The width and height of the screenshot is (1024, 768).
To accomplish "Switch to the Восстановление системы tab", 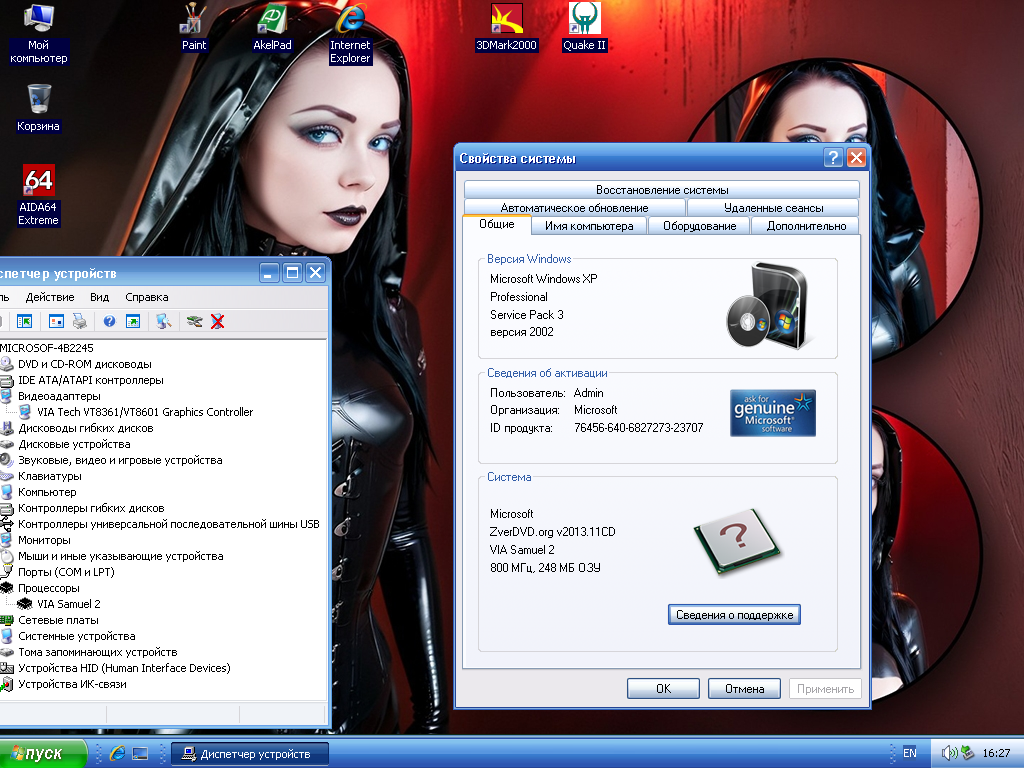I will pos(662,190).
